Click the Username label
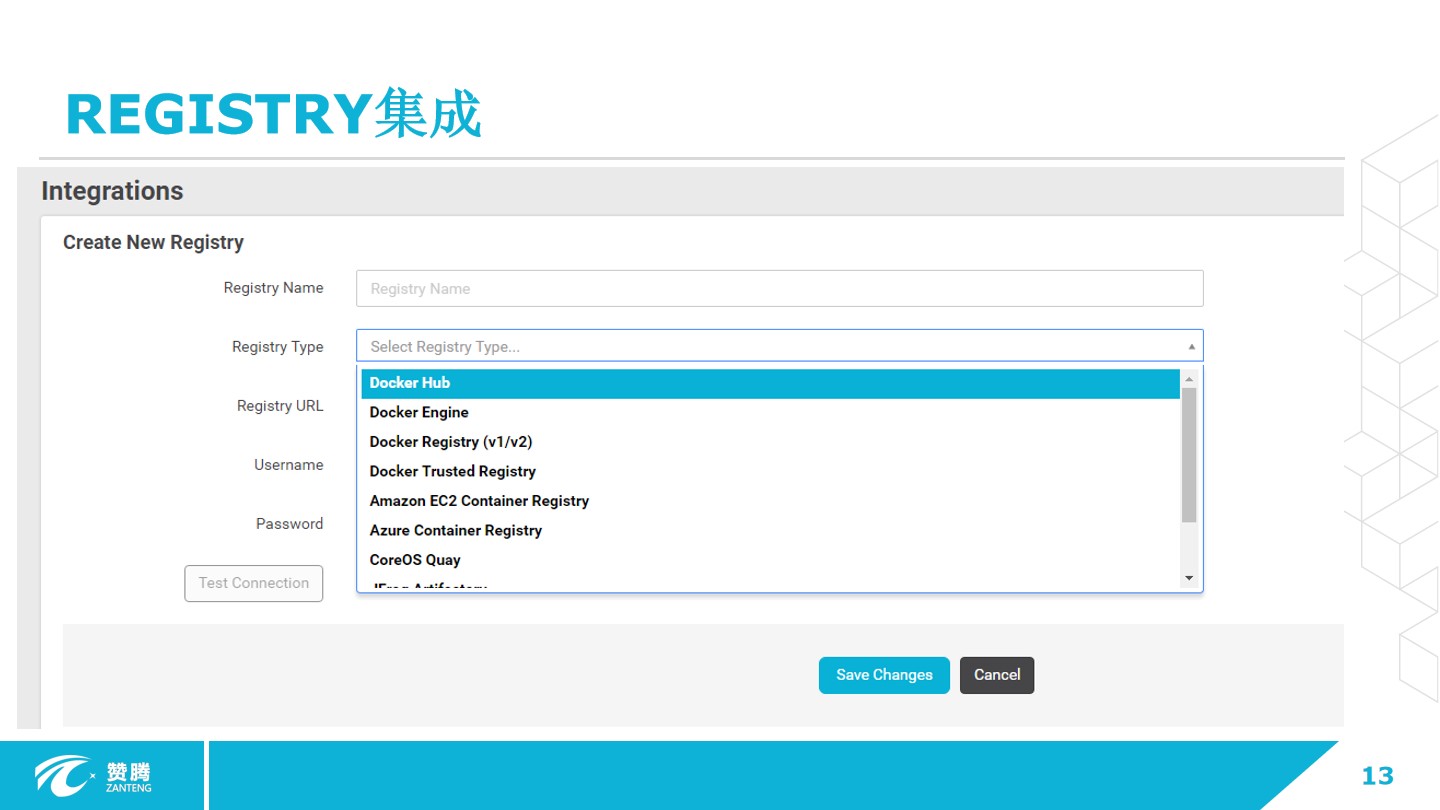 [x=289, y=465]
